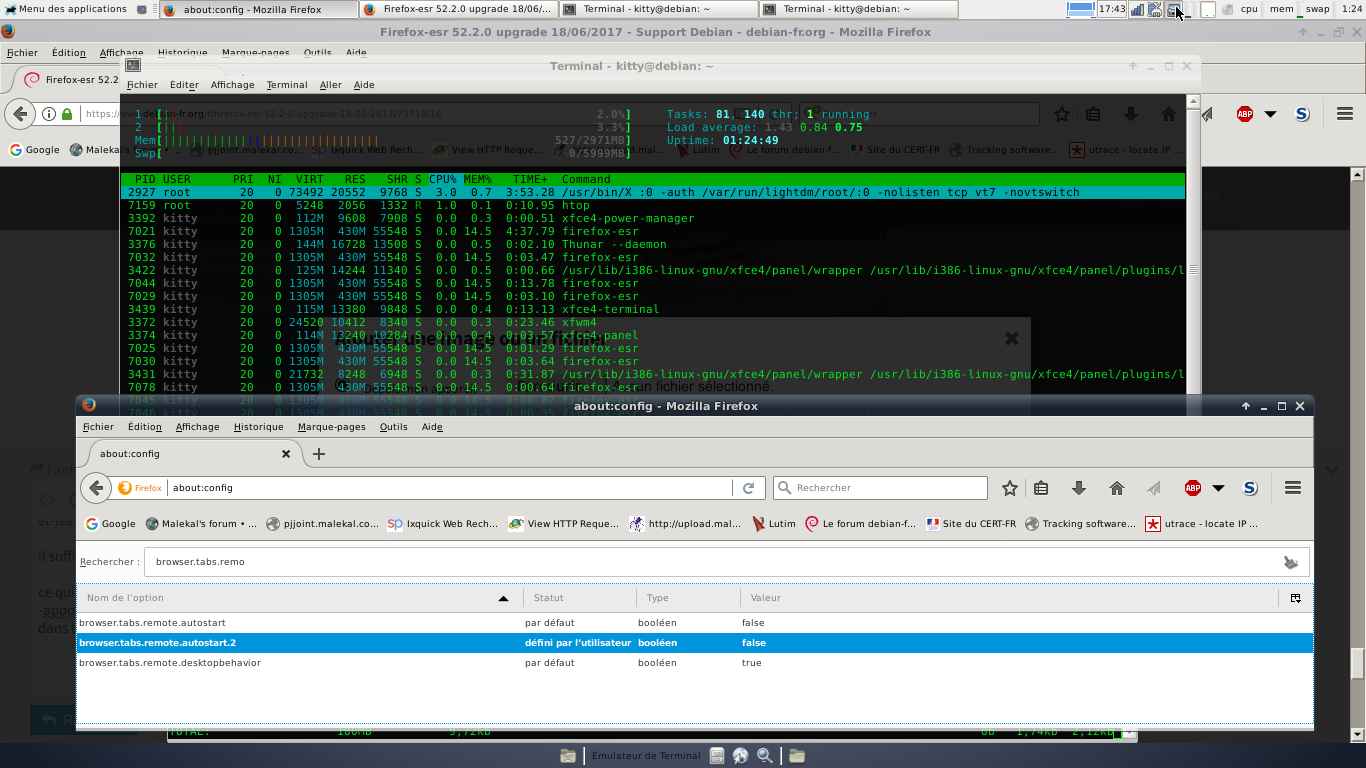
Task: Select browser.tabs.remote.desktopbehavior row
Action: click(x=695, y=663)
